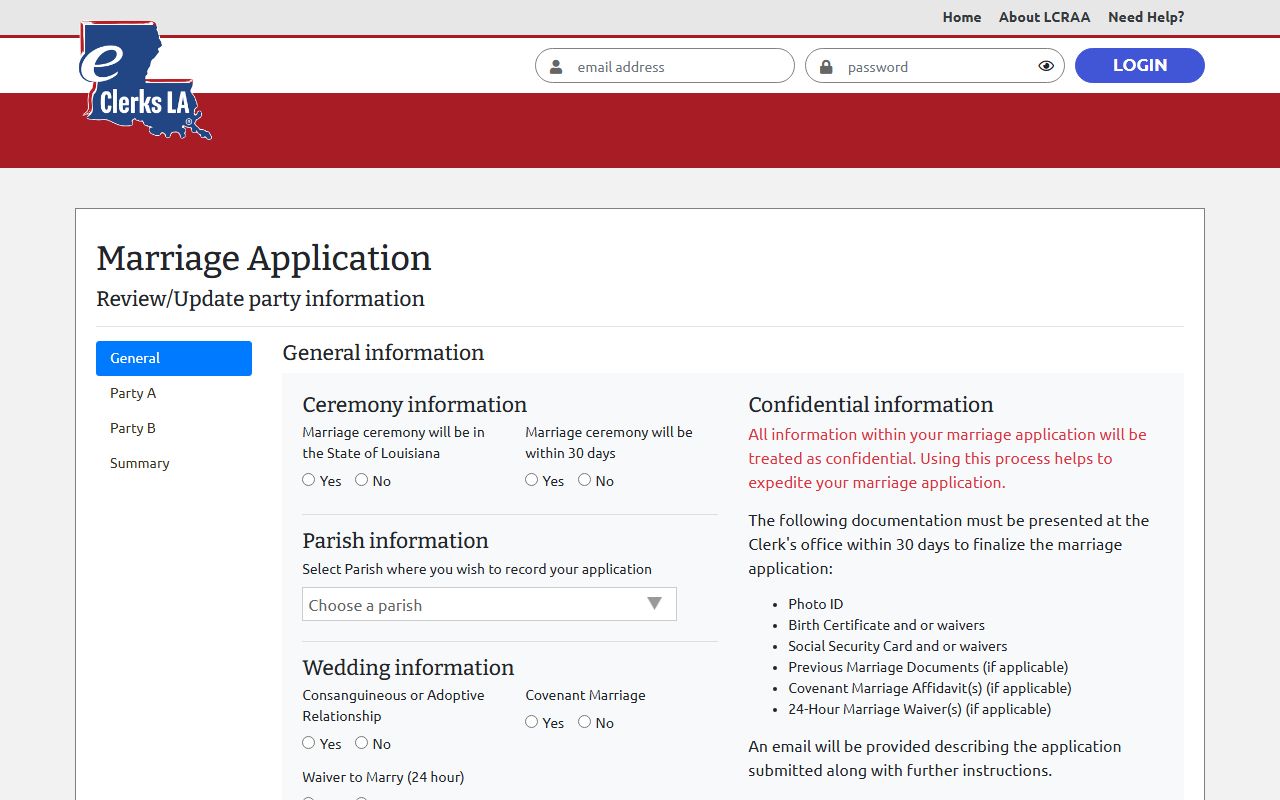Select No for Consanguineous or Adoptive Relationship

tap(362, 743)
